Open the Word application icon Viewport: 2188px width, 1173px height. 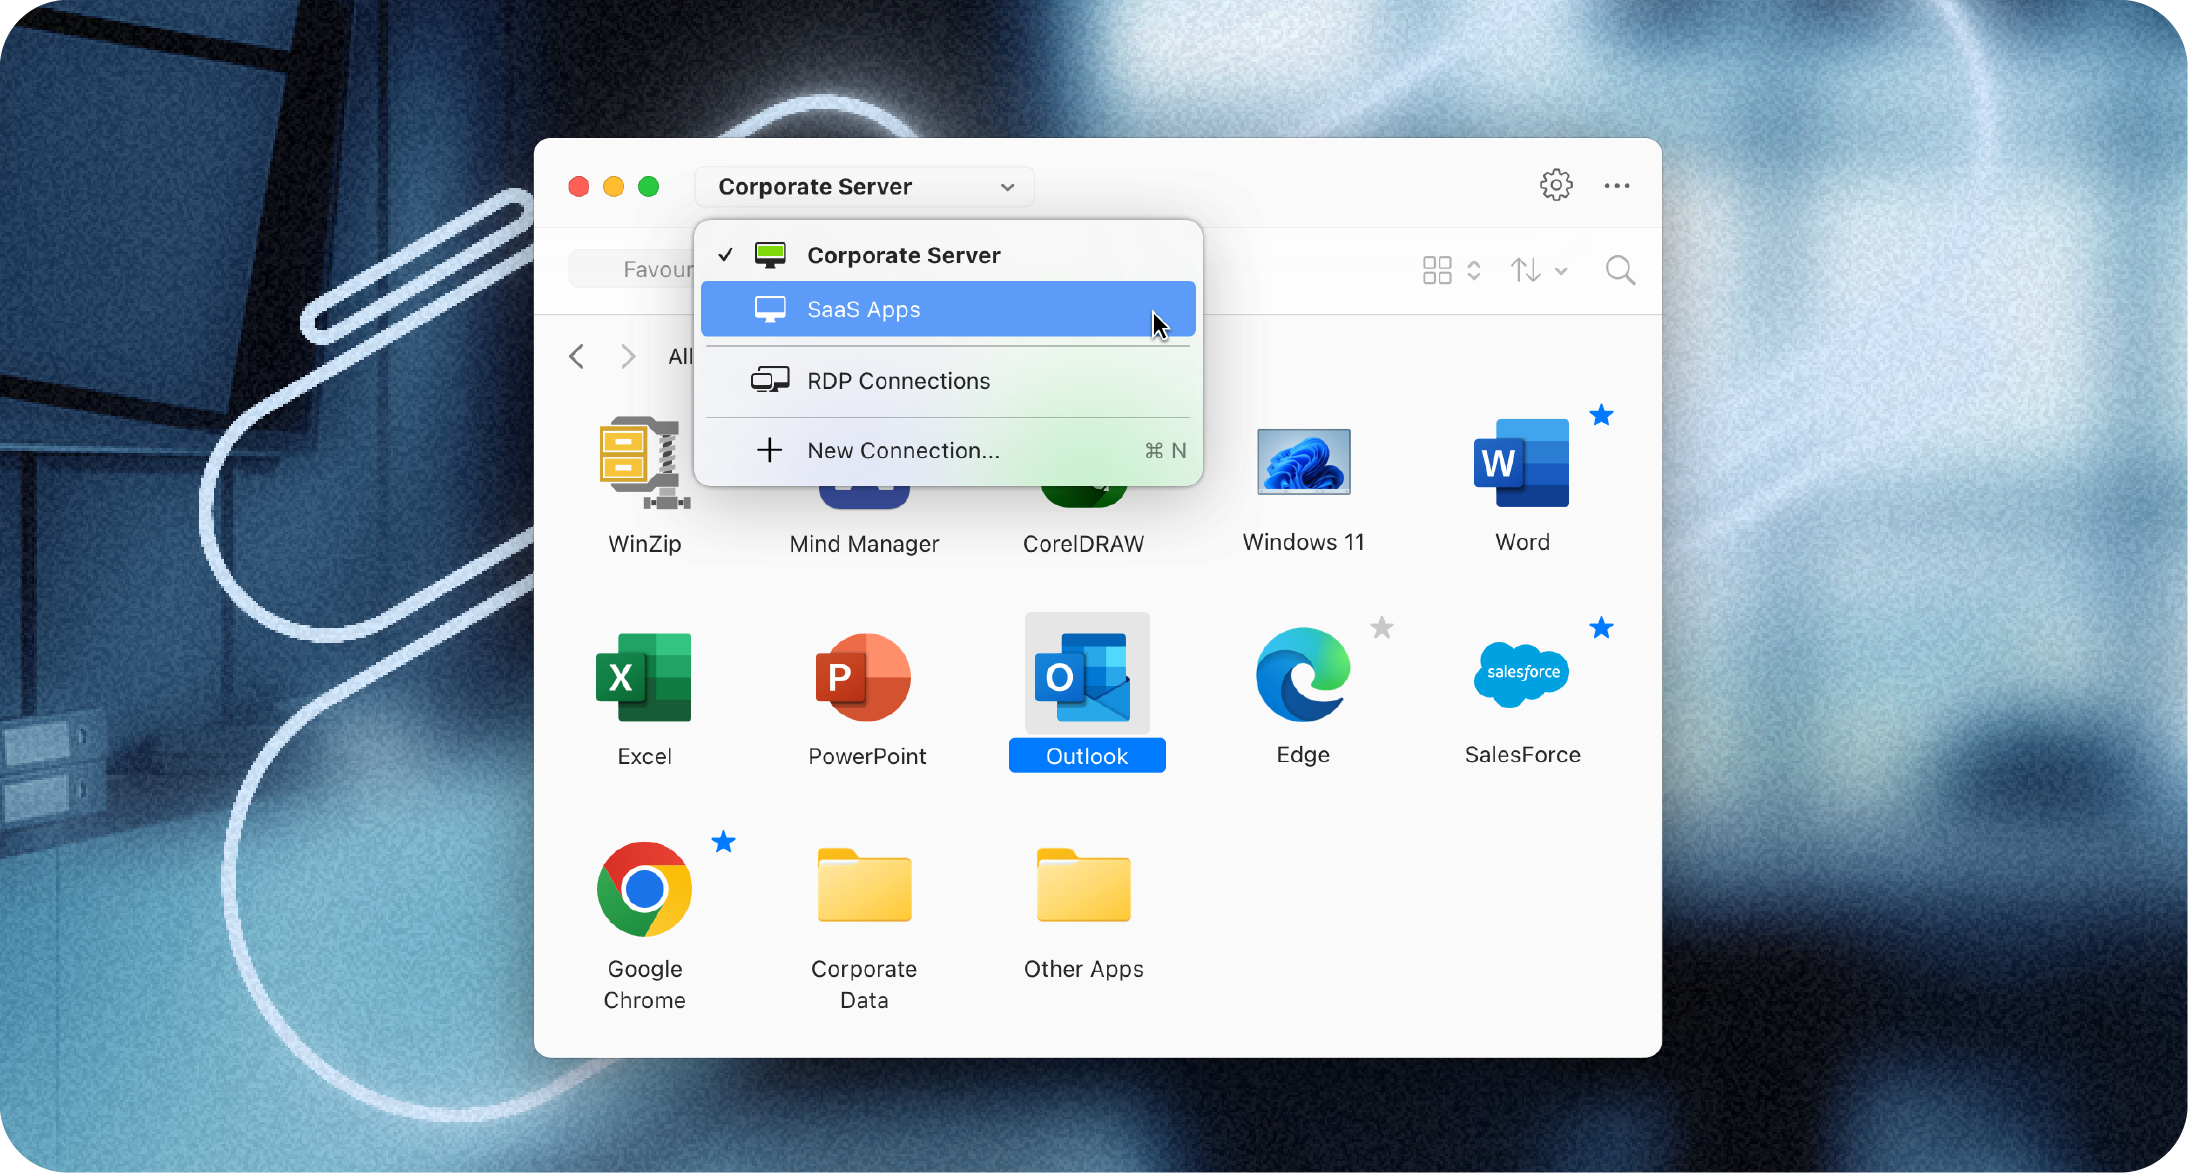(x=1521, y=463)
